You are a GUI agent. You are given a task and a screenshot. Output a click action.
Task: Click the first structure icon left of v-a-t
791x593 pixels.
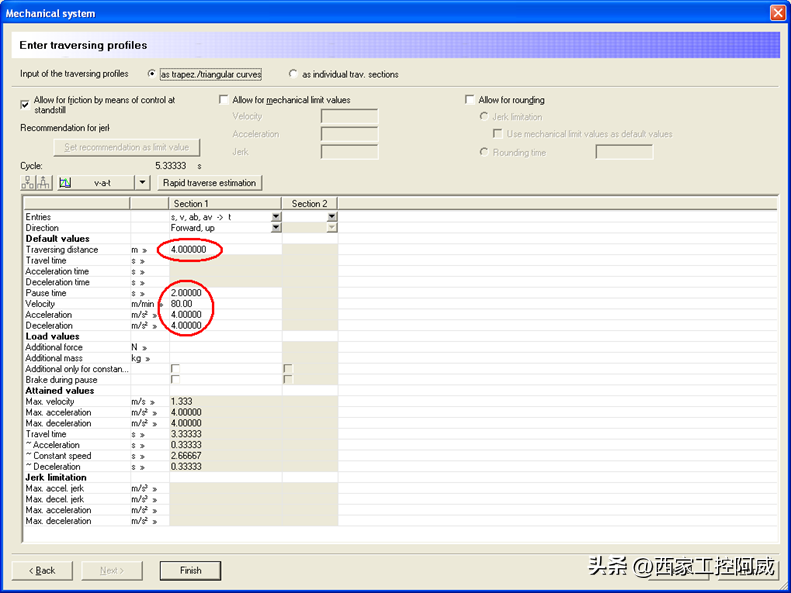pyautogui.click(x=28, y=183)
